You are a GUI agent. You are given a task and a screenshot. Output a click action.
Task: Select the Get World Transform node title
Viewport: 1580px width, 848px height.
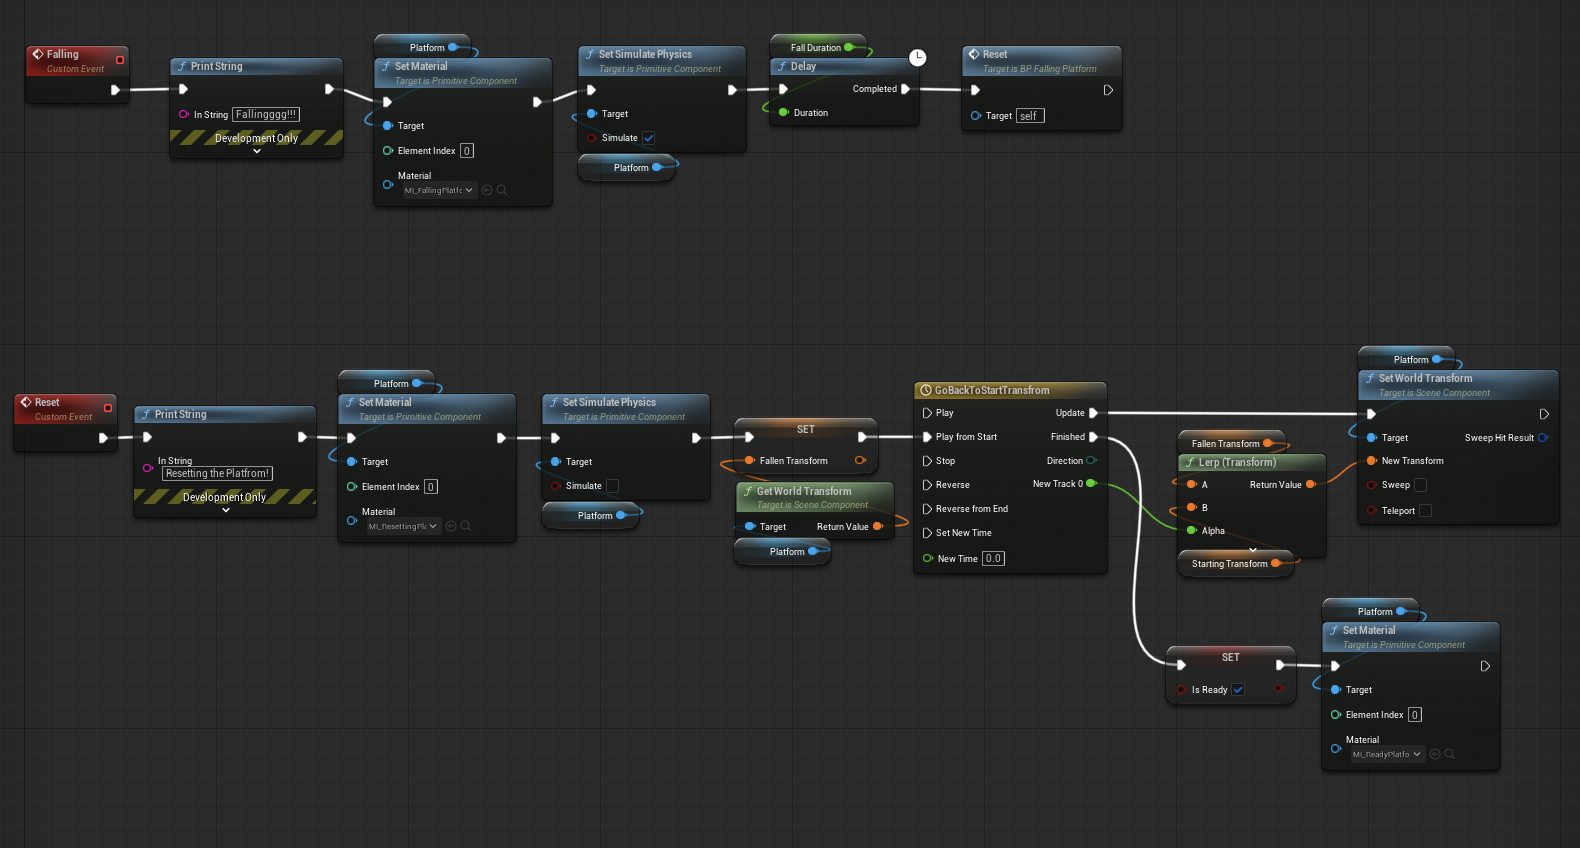click(804, 491)
